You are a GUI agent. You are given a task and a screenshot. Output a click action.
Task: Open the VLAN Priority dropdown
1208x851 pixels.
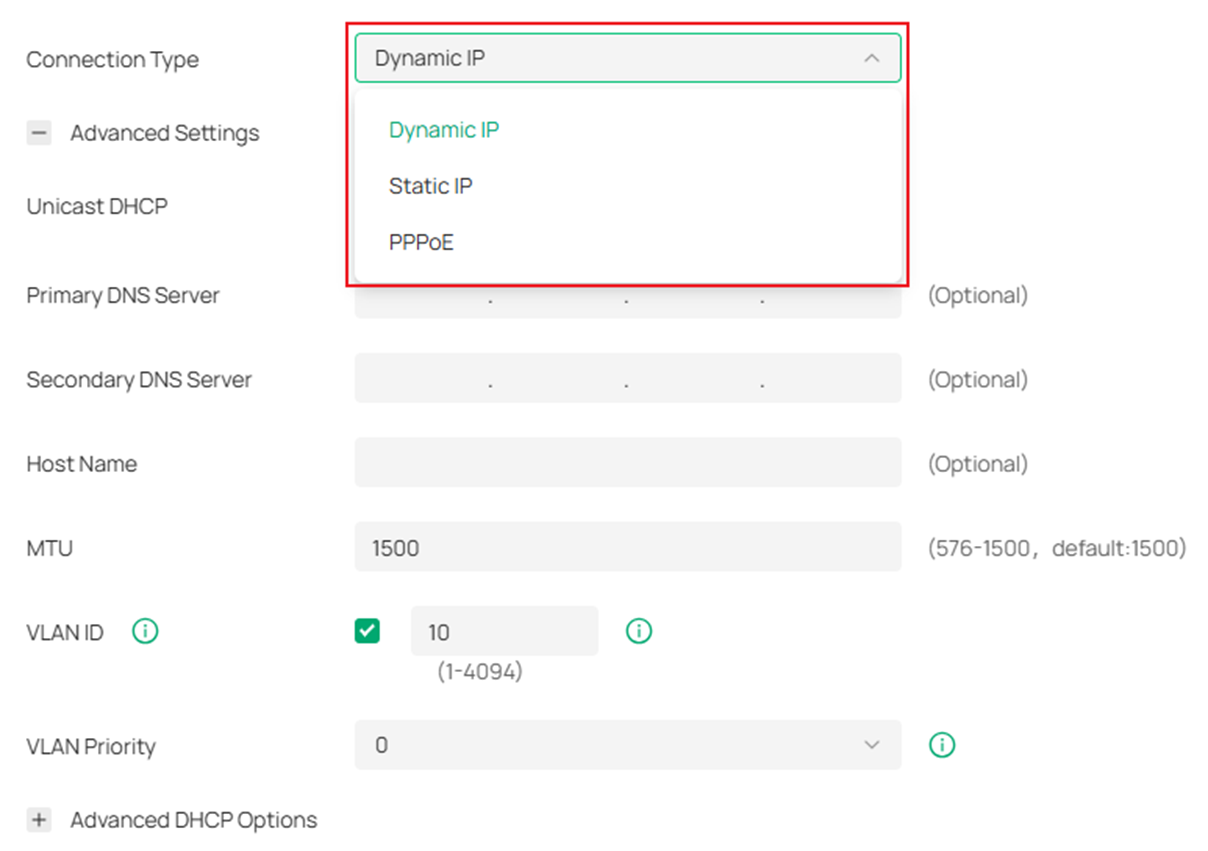pos(627,745)
